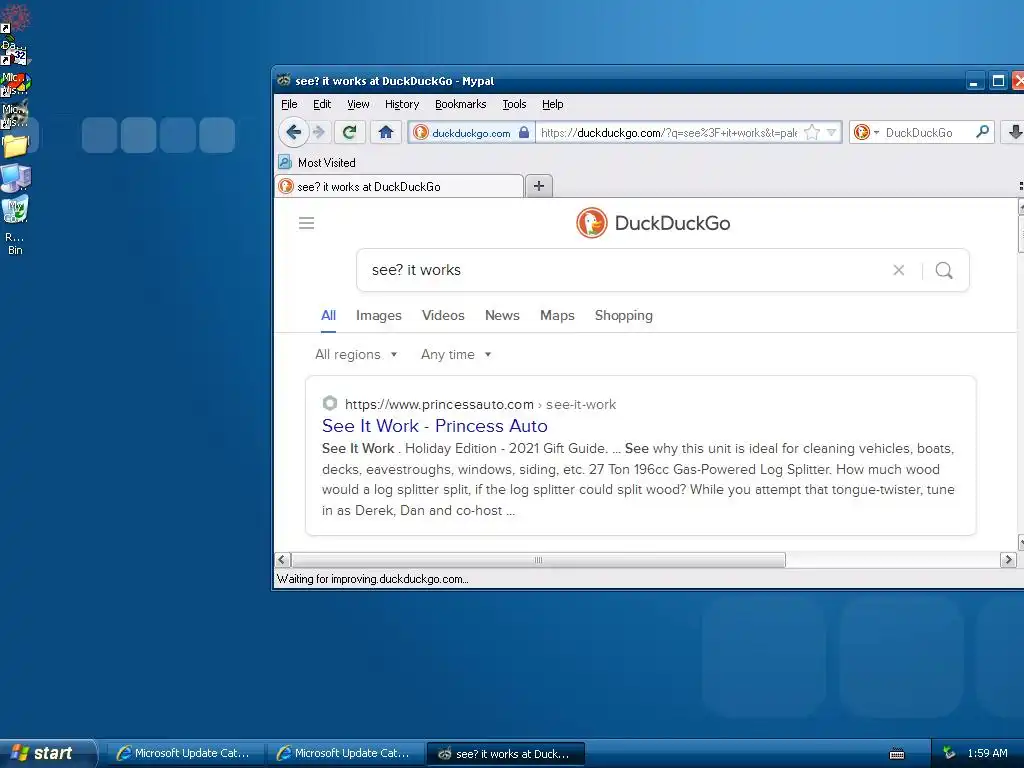
Task: Click 'Waiting for improving.duckduckgo.com...' status text
Action: click(372, 579)
